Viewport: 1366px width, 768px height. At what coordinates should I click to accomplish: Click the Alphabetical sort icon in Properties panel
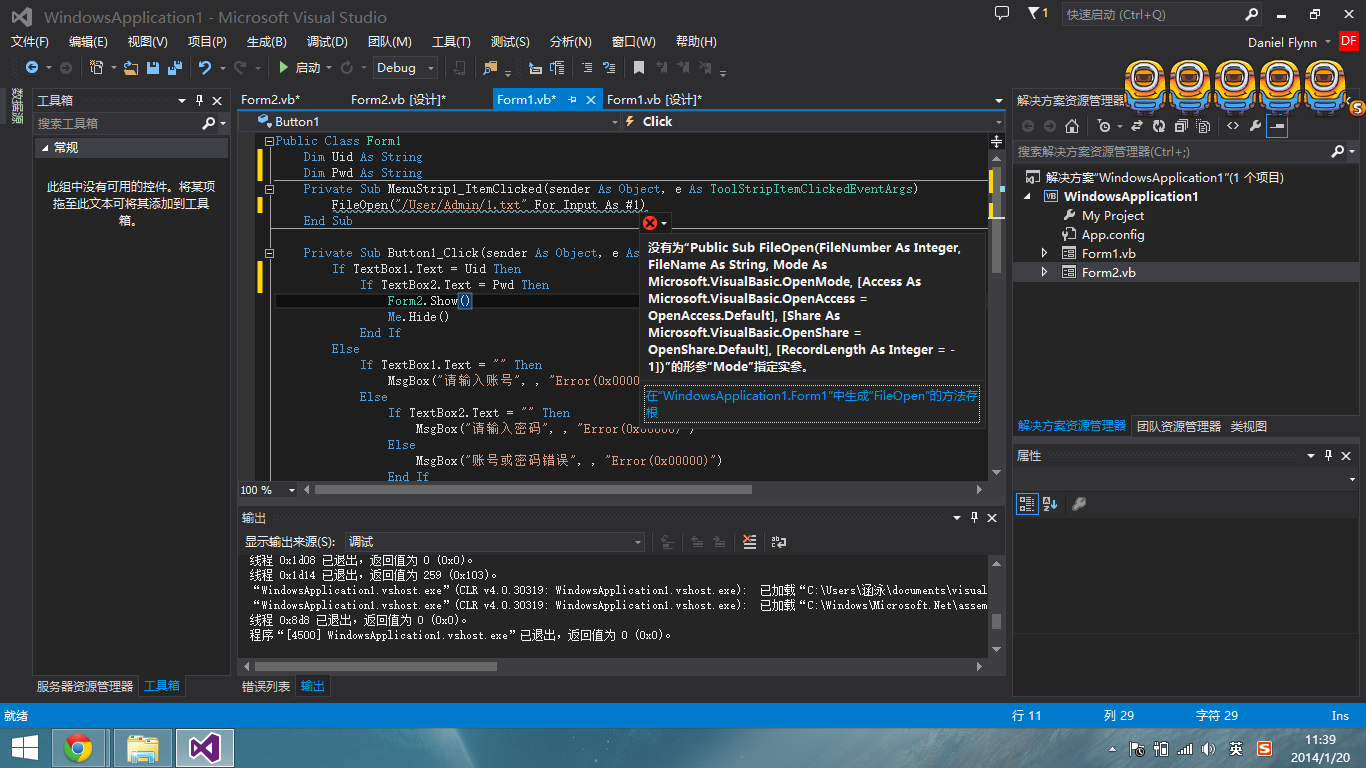[1050, 504]
